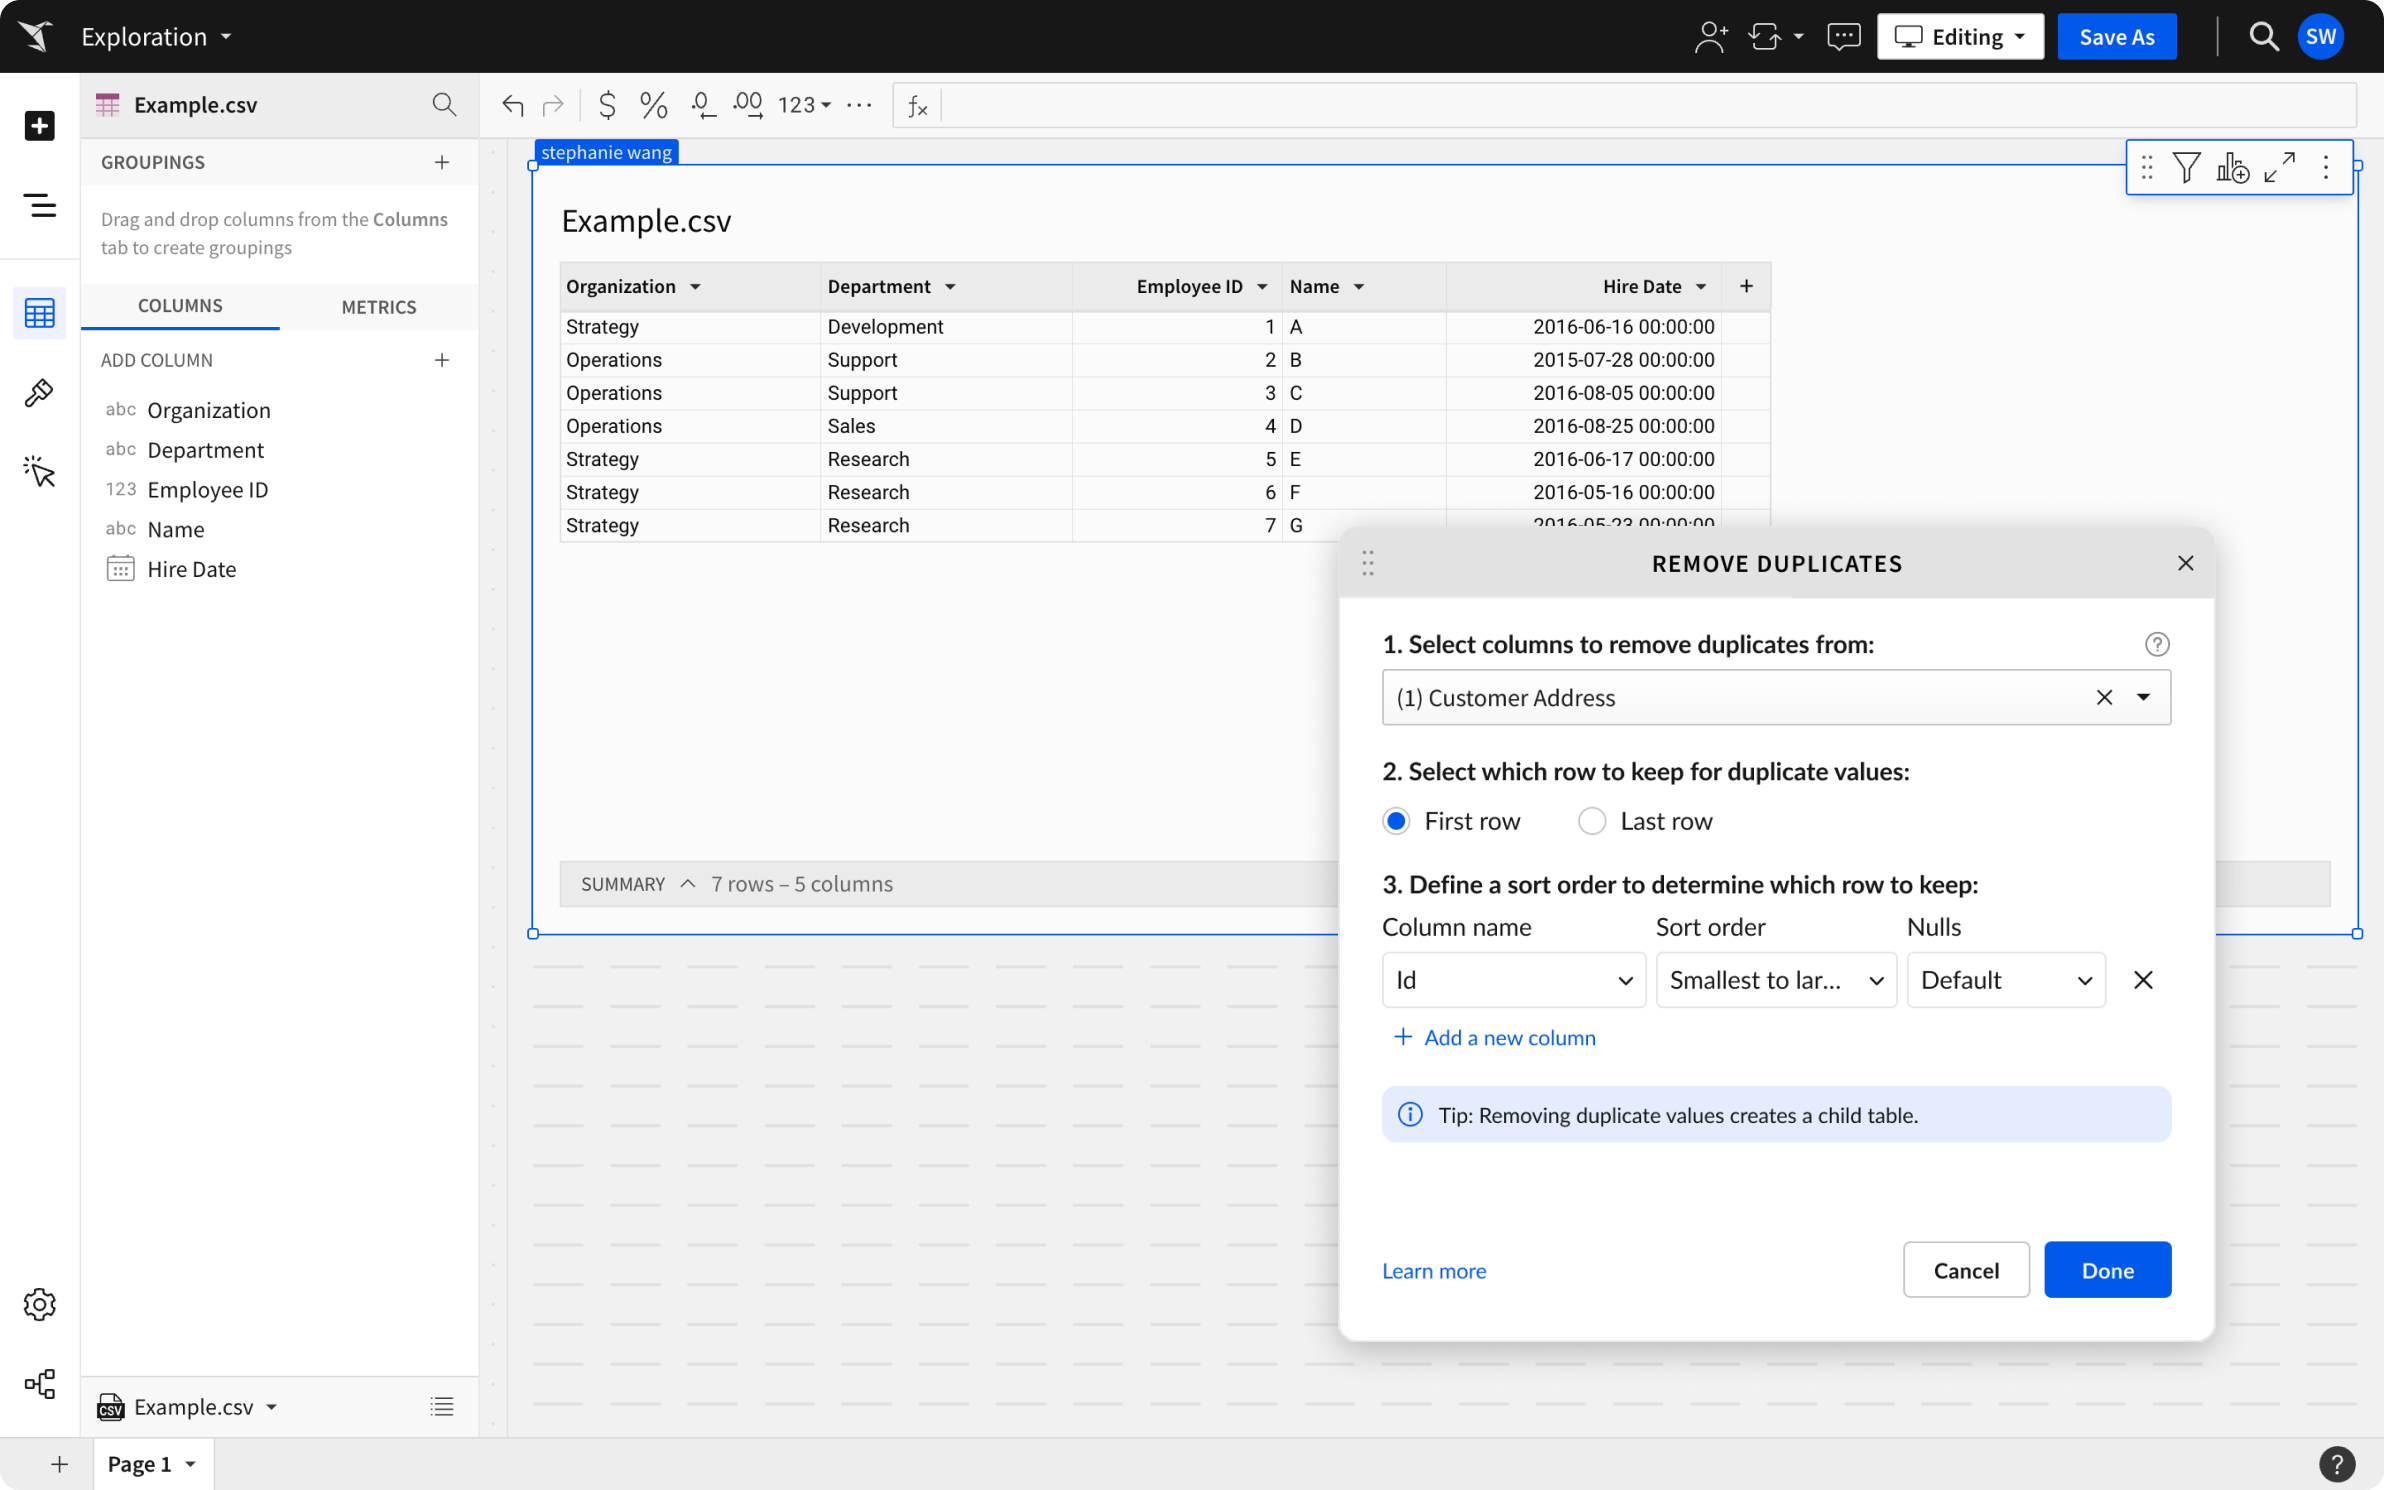Click the Done button
Image resolution: width=2384 pixels, height=1490 pixels.
[2107, 1270]
